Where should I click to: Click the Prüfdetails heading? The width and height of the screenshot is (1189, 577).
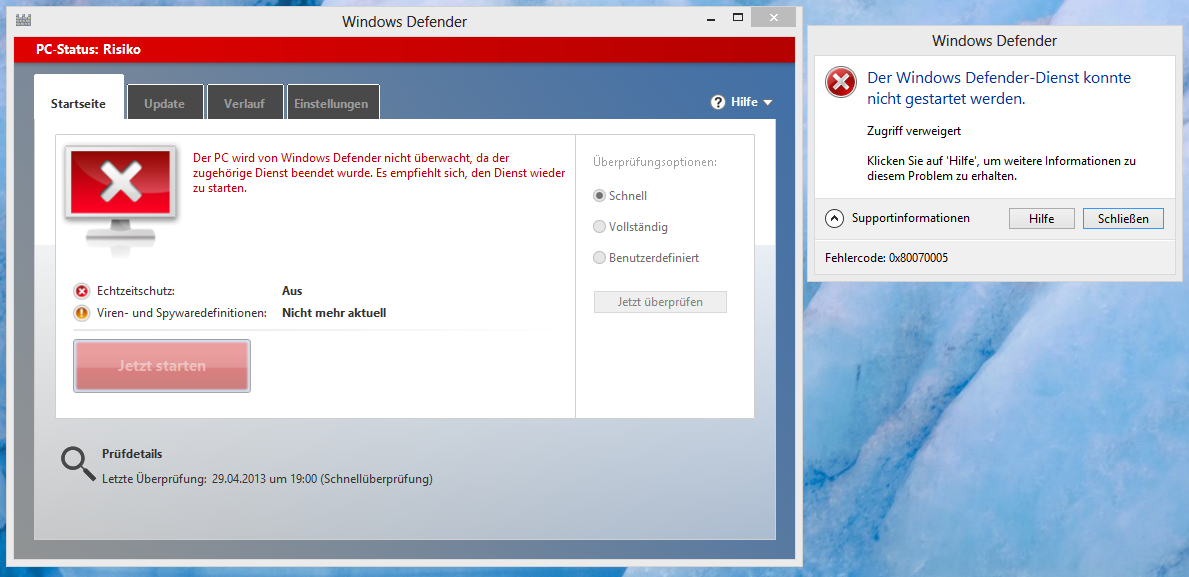coord(132,454)
